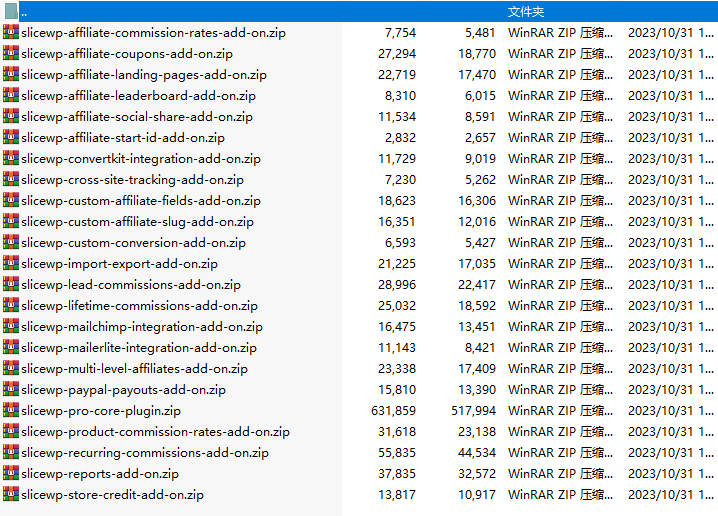
Task: Select file name slicewp-affiliate-social-share-add-on.zip
Action: (x=137, y=117)
